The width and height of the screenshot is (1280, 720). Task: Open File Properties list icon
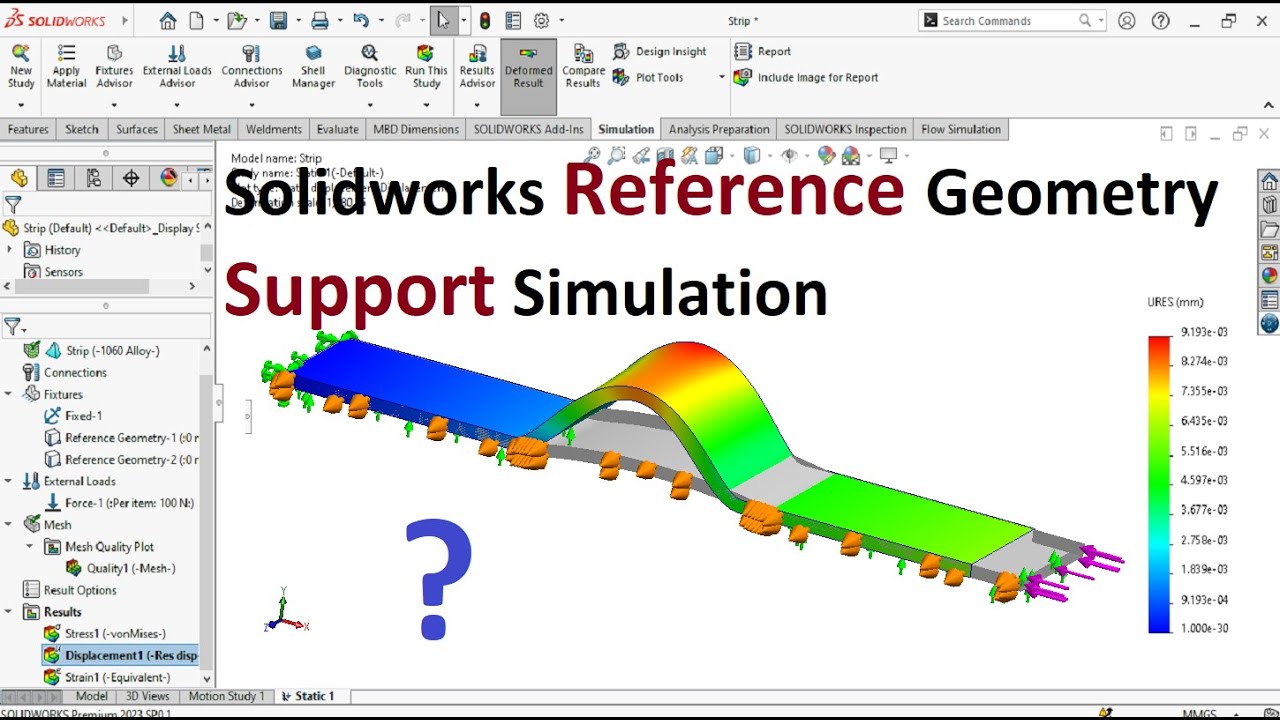click(x=513, y=21)
